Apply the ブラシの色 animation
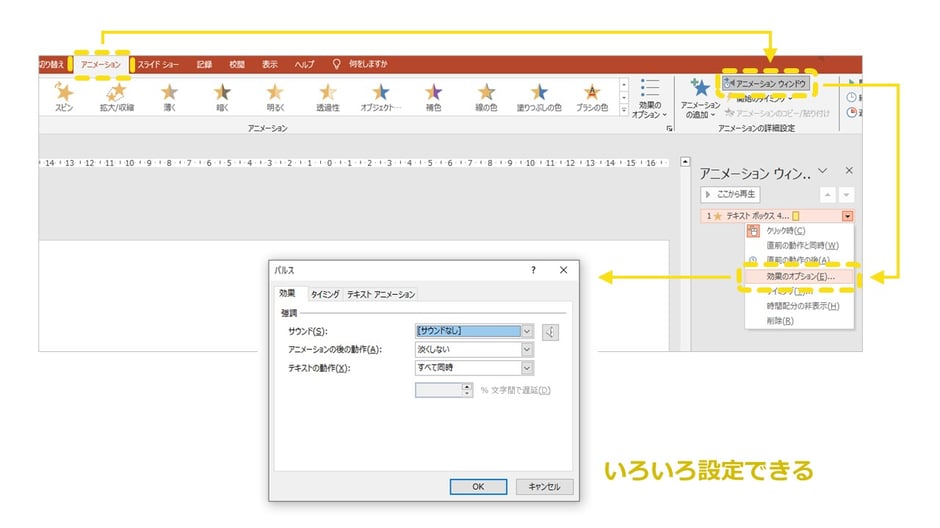The height and width of the screenshot is (528, 940). point(593,93)
